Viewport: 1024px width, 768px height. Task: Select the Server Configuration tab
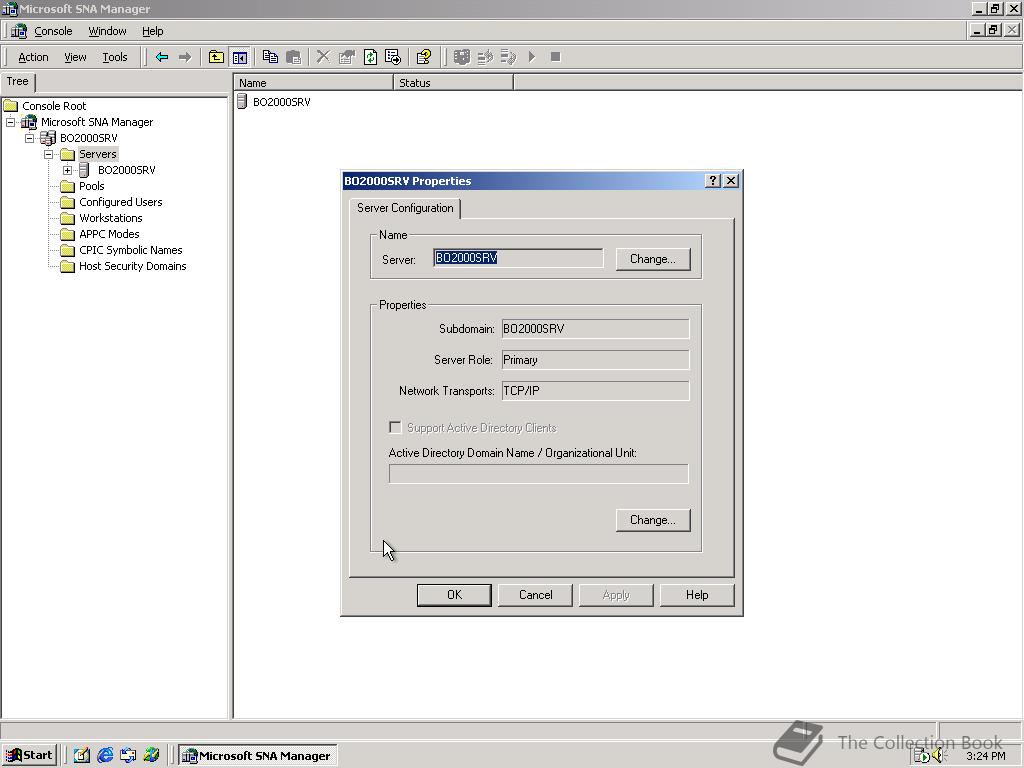(x=405, y=208)
